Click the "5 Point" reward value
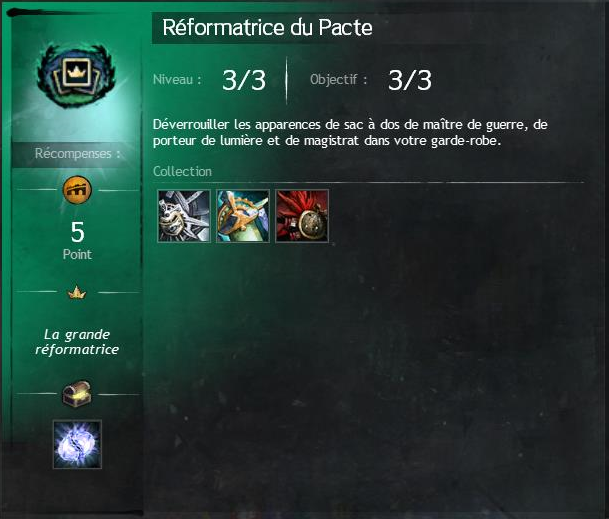This screenshot has height=519, width=609. [x=77, y=241]
